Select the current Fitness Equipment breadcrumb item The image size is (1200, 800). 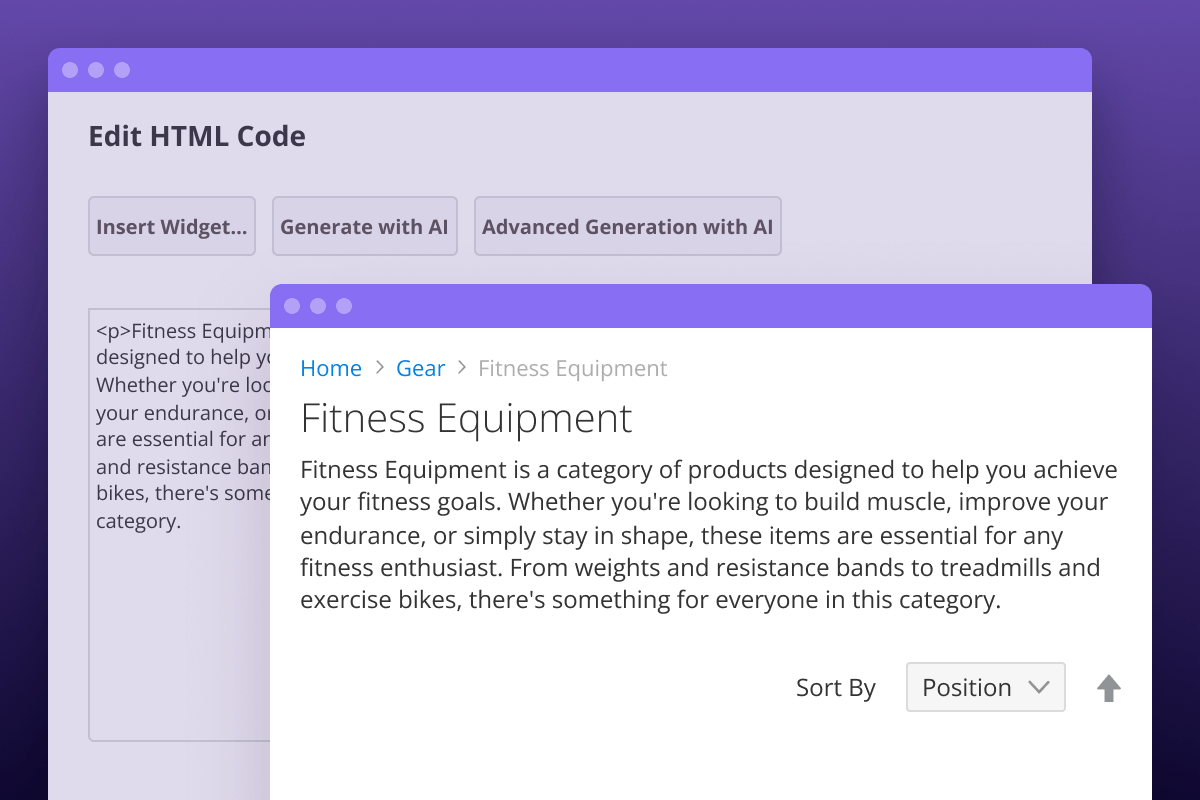click(x=572, y=368)
